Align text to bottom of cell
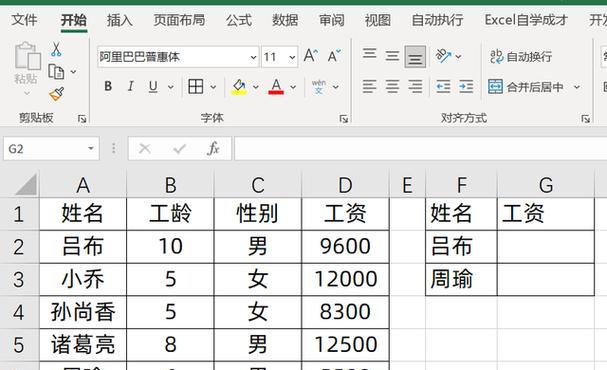This screenshot has width=607, height=370. coord(415,57)
